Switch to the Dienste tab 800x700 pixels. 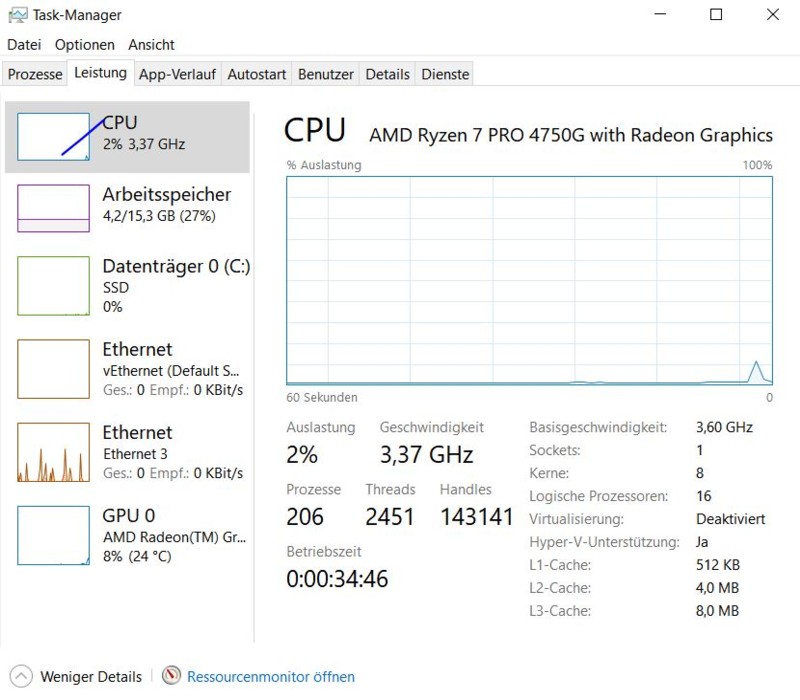tap(445, 74)
